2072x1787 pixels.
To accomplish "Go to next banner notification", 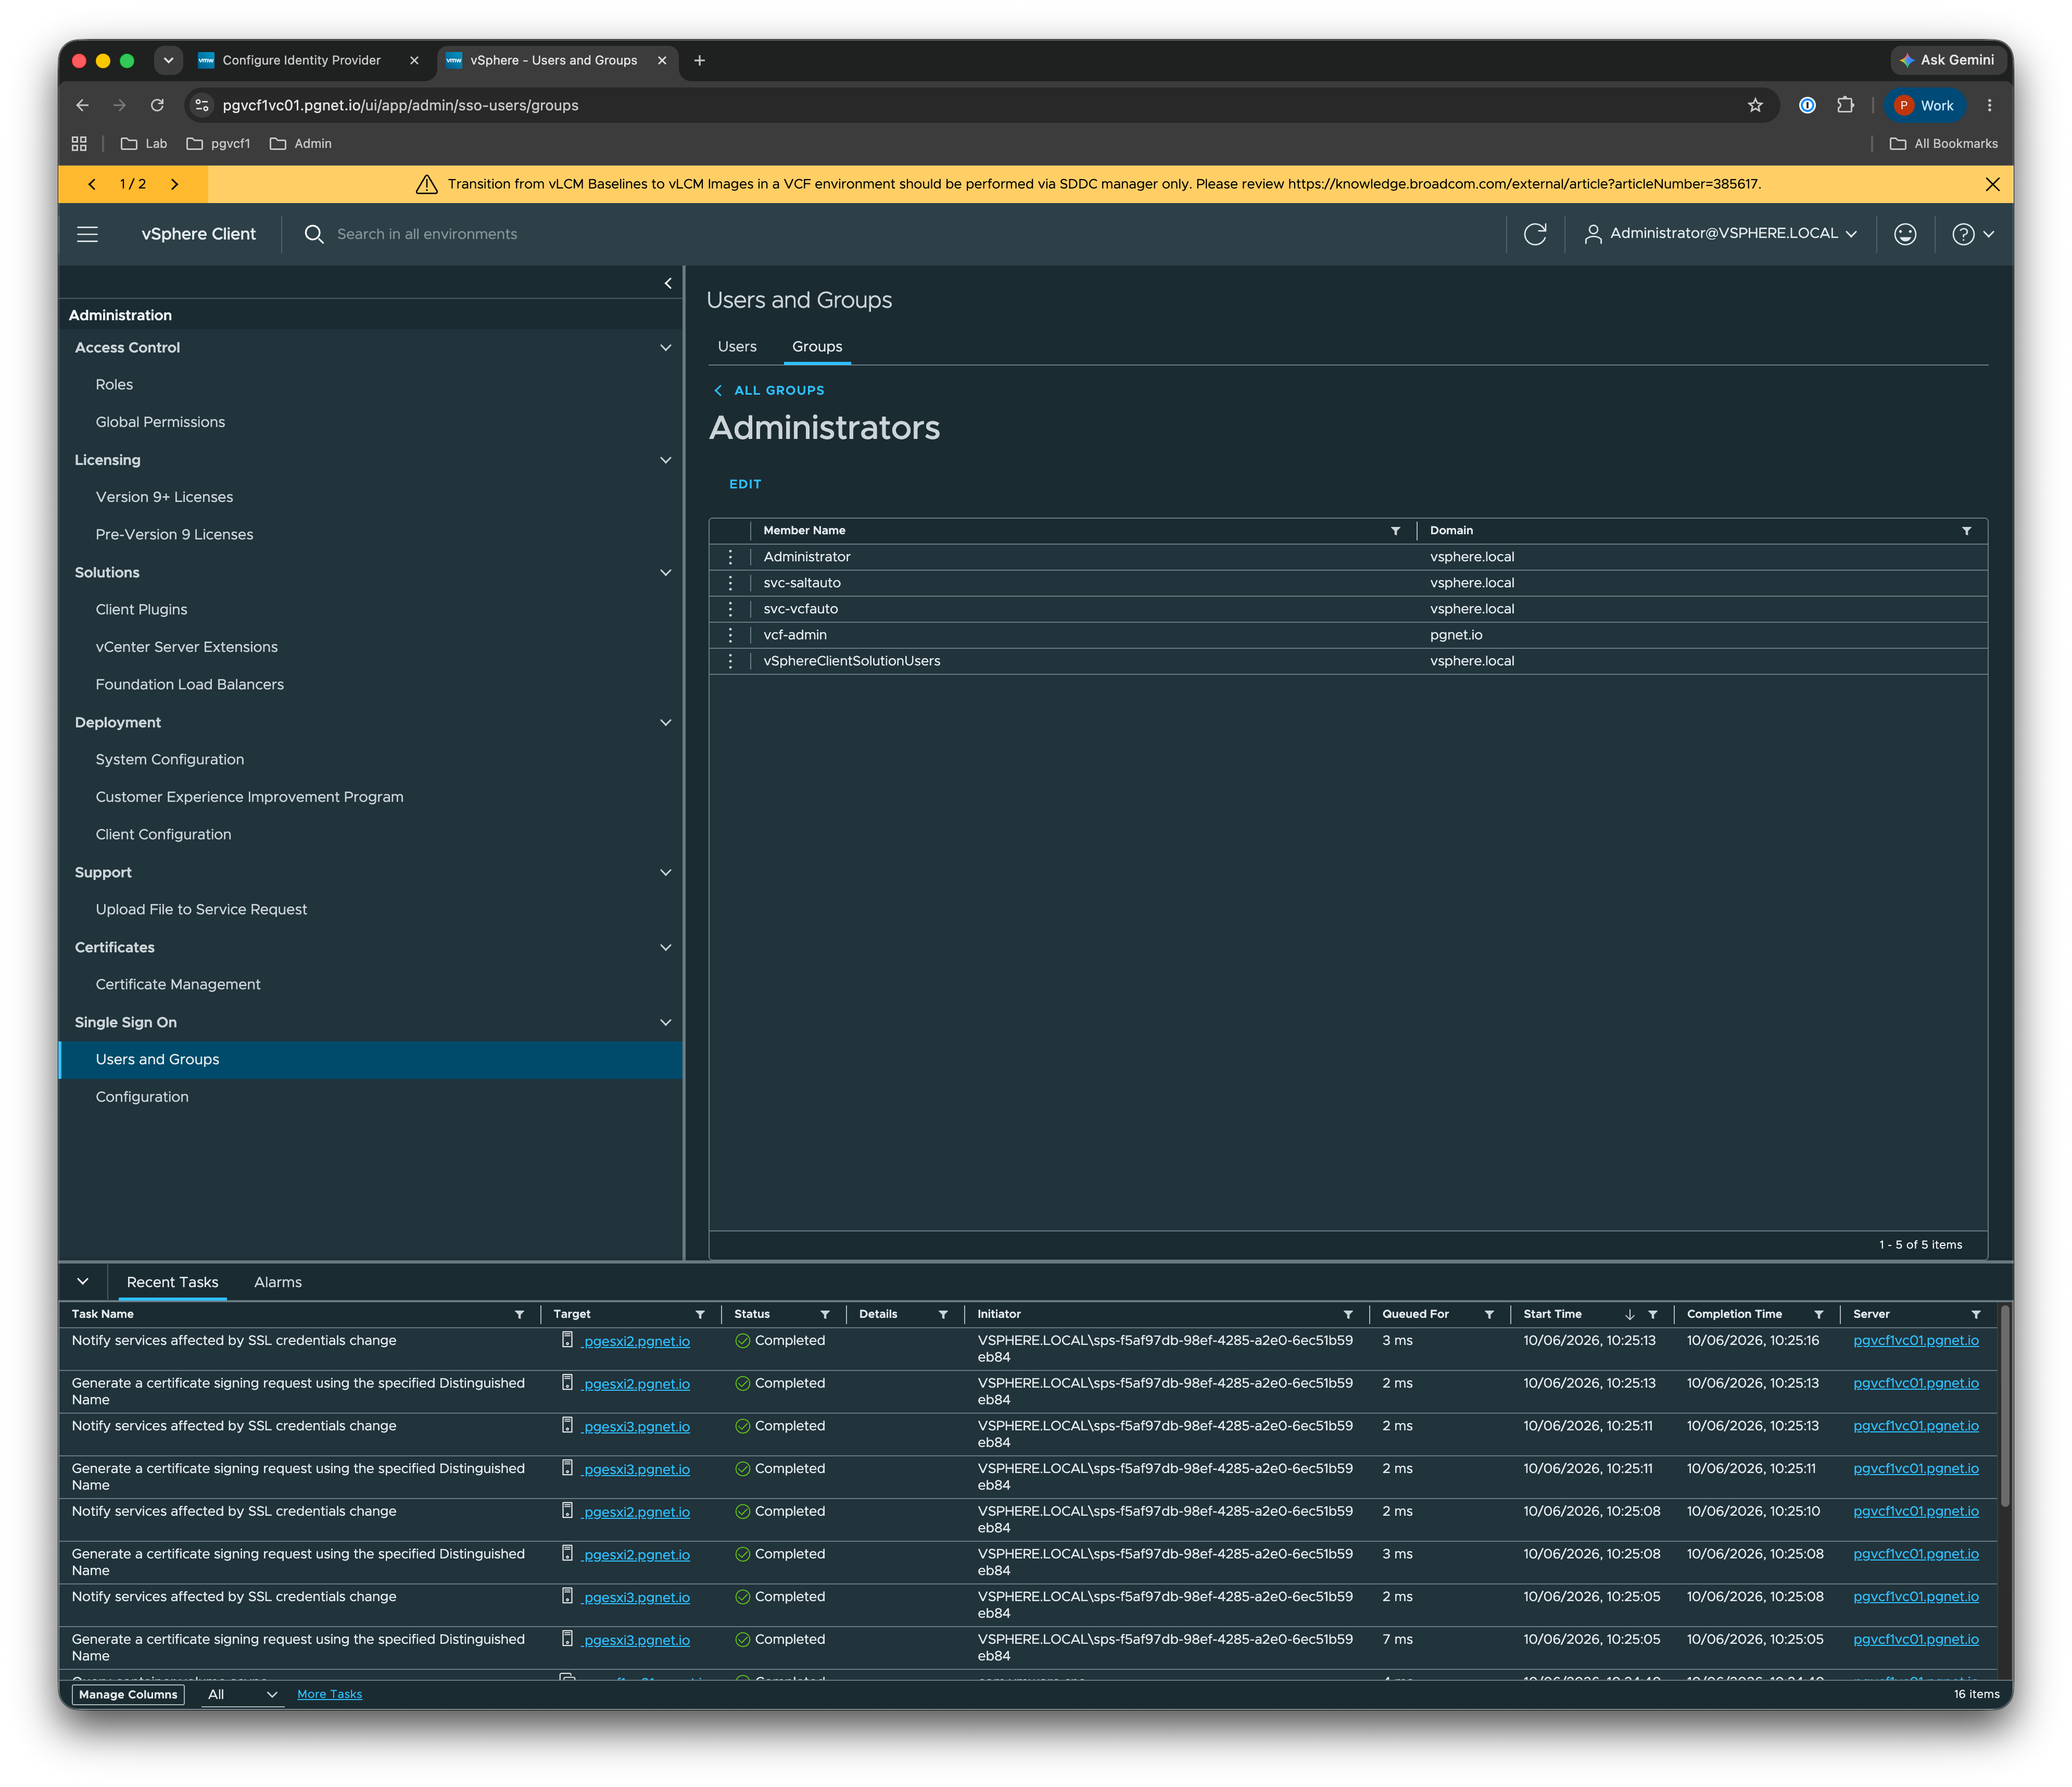I will click(175, 184).
